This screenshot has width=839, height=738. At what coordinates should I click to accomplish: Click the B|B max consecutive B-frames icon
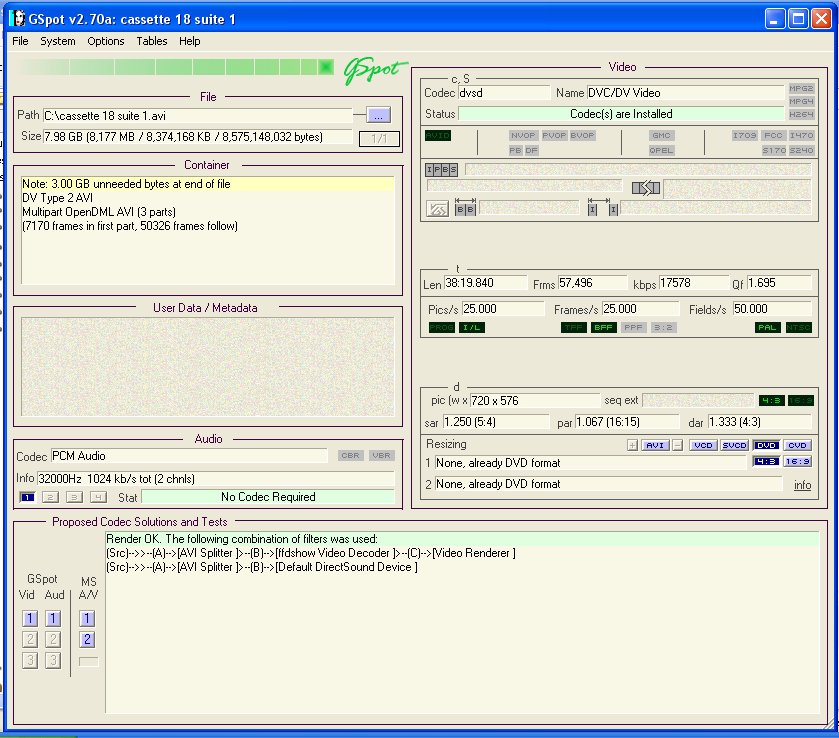click(x=465, y=207)
